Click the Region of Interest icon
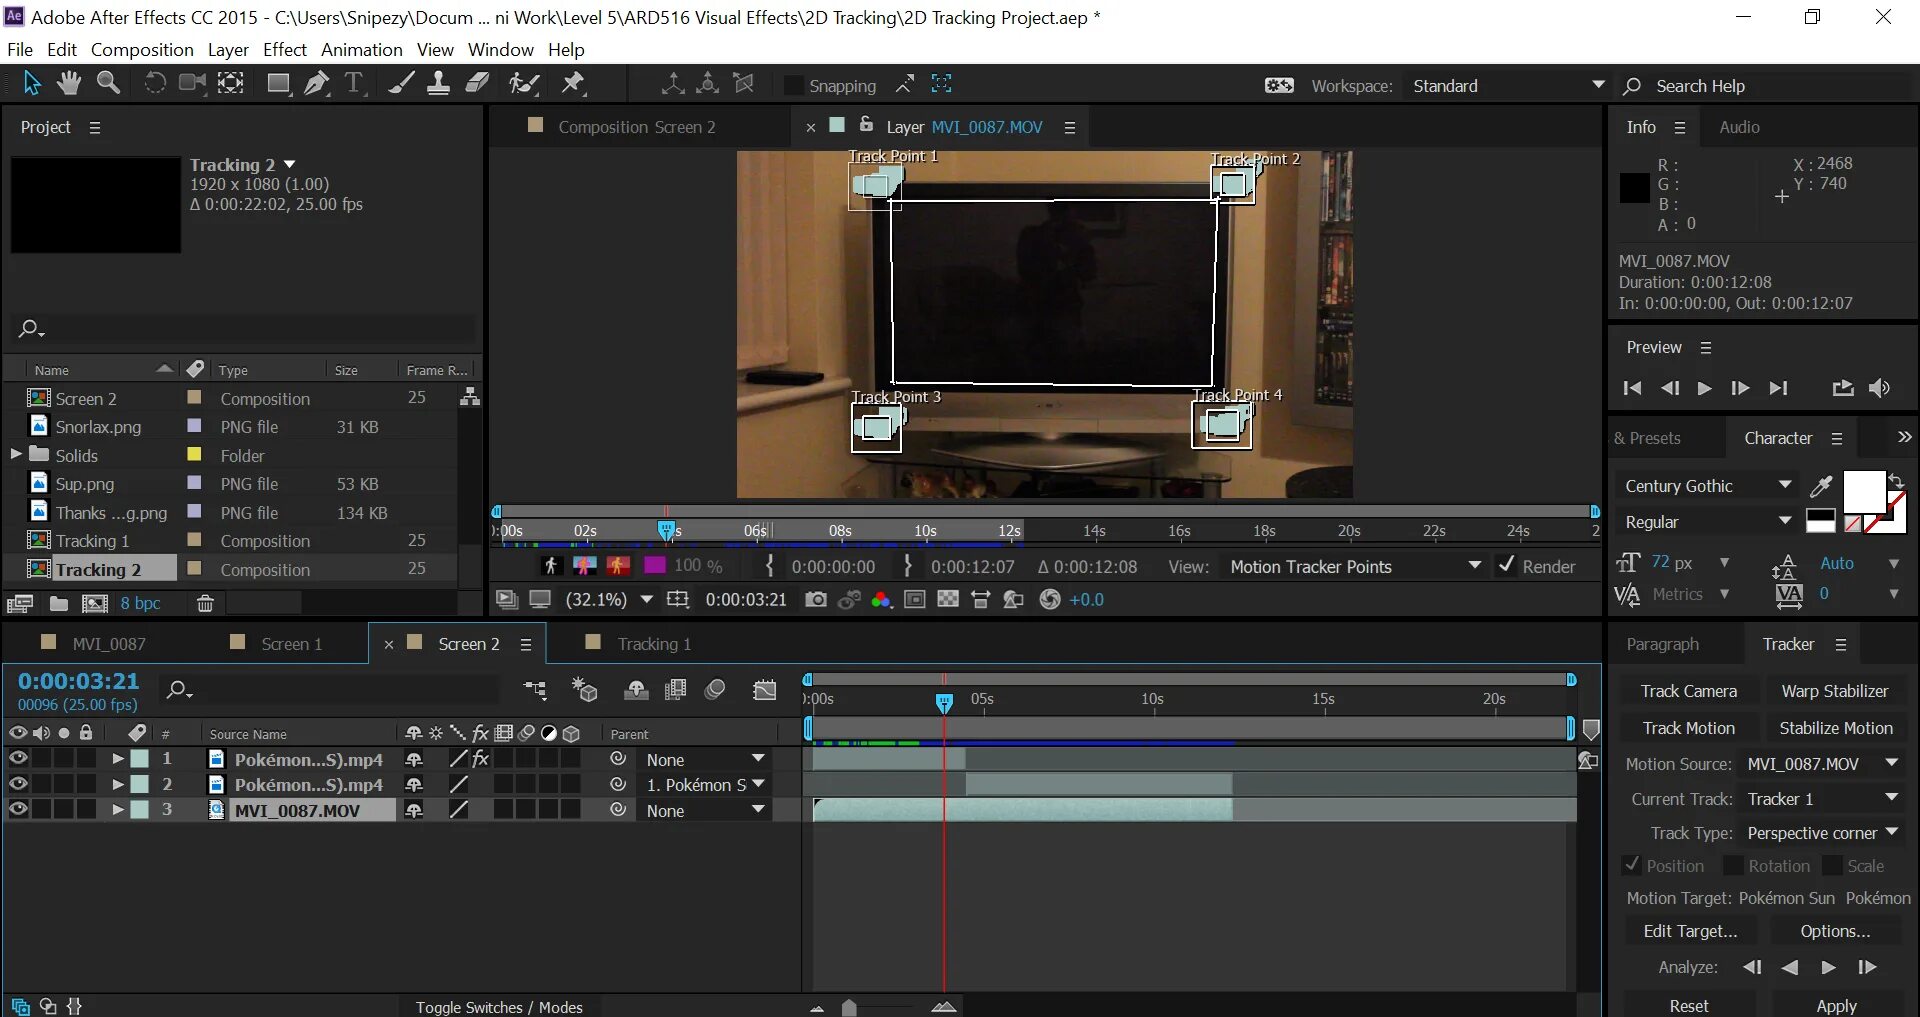This screenshot has height=1017, width=1920. pyautogui.click(x=914, y=599)
